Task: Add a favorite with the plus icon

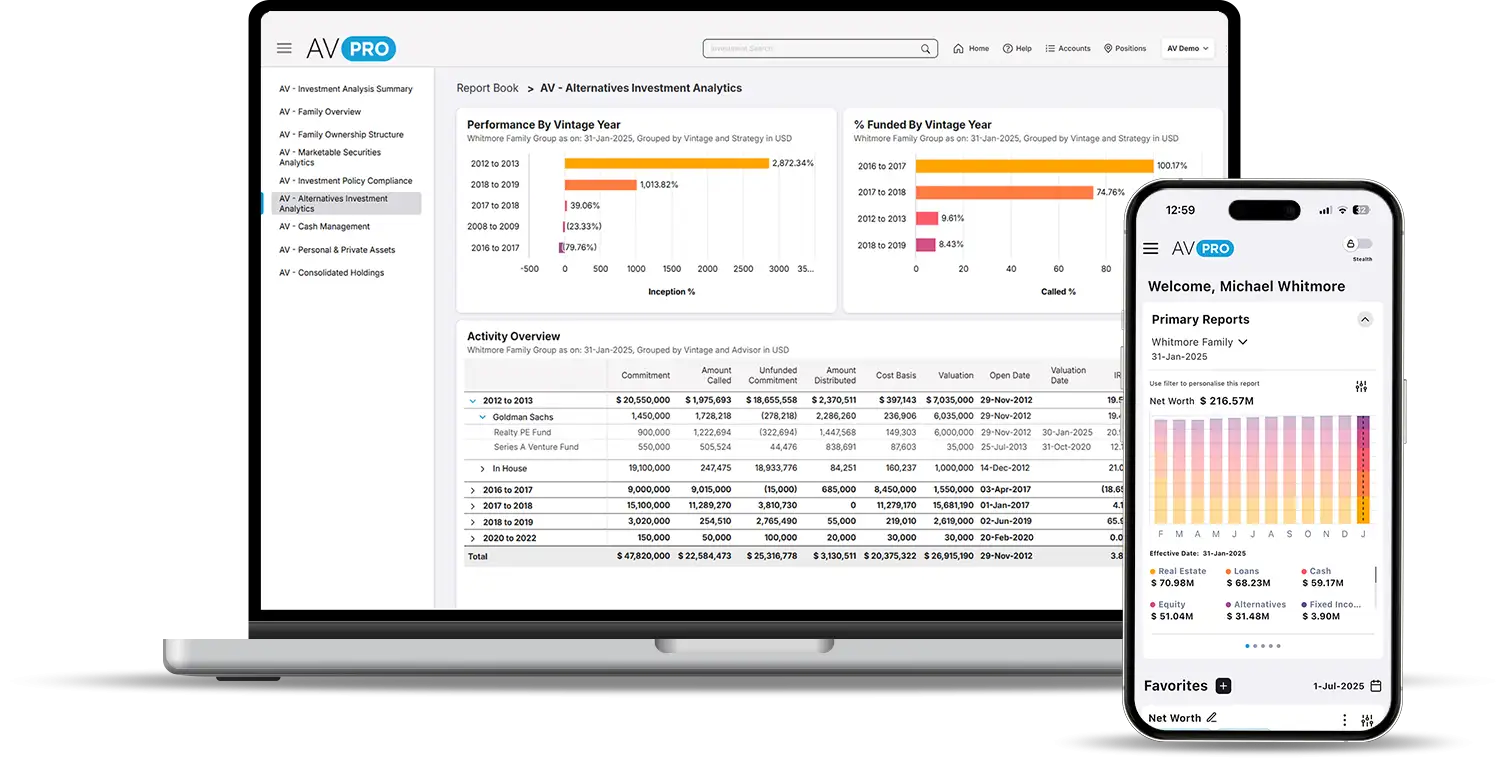Action: [x=1223, y=686]
